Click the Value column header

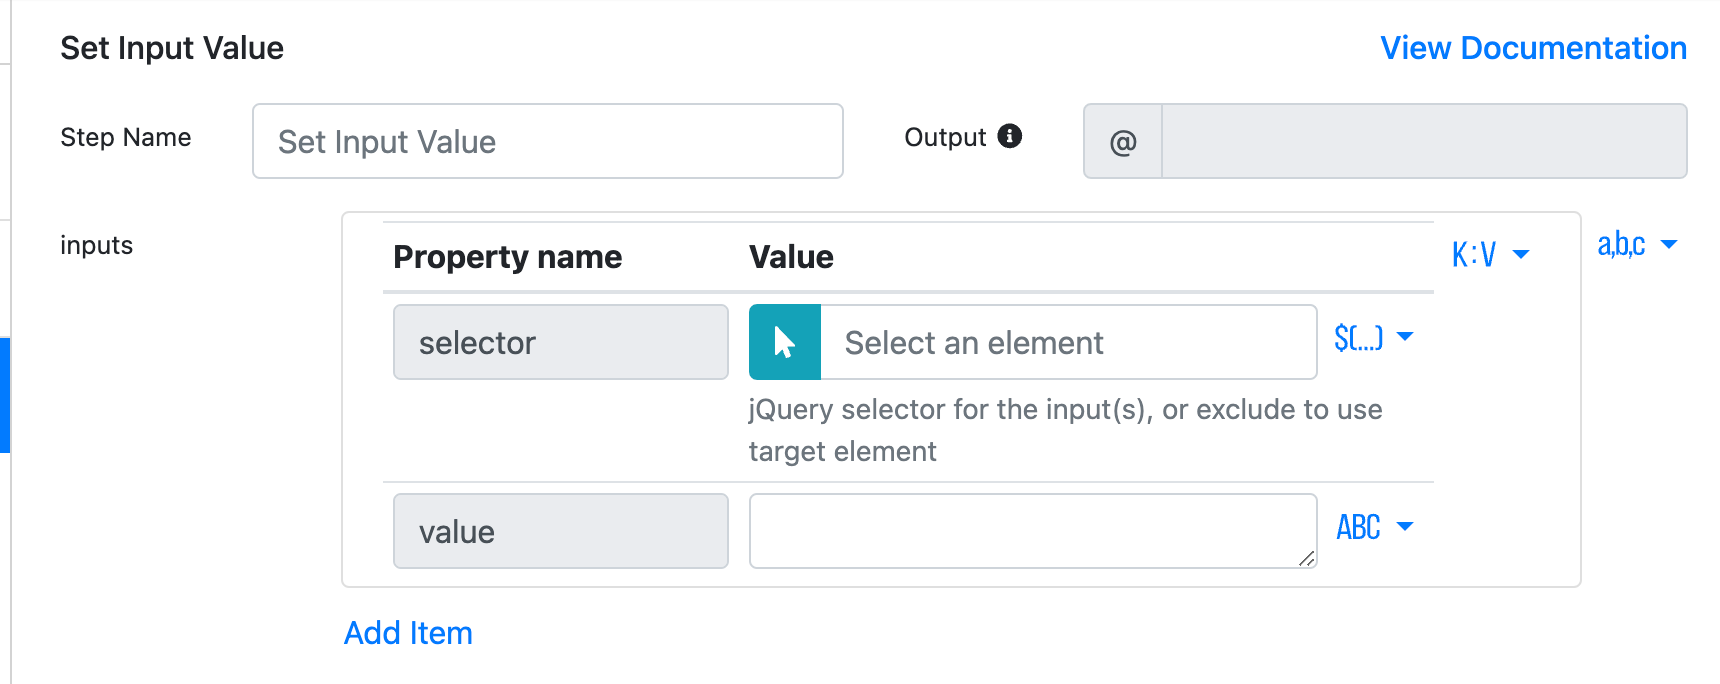(791, 257)
